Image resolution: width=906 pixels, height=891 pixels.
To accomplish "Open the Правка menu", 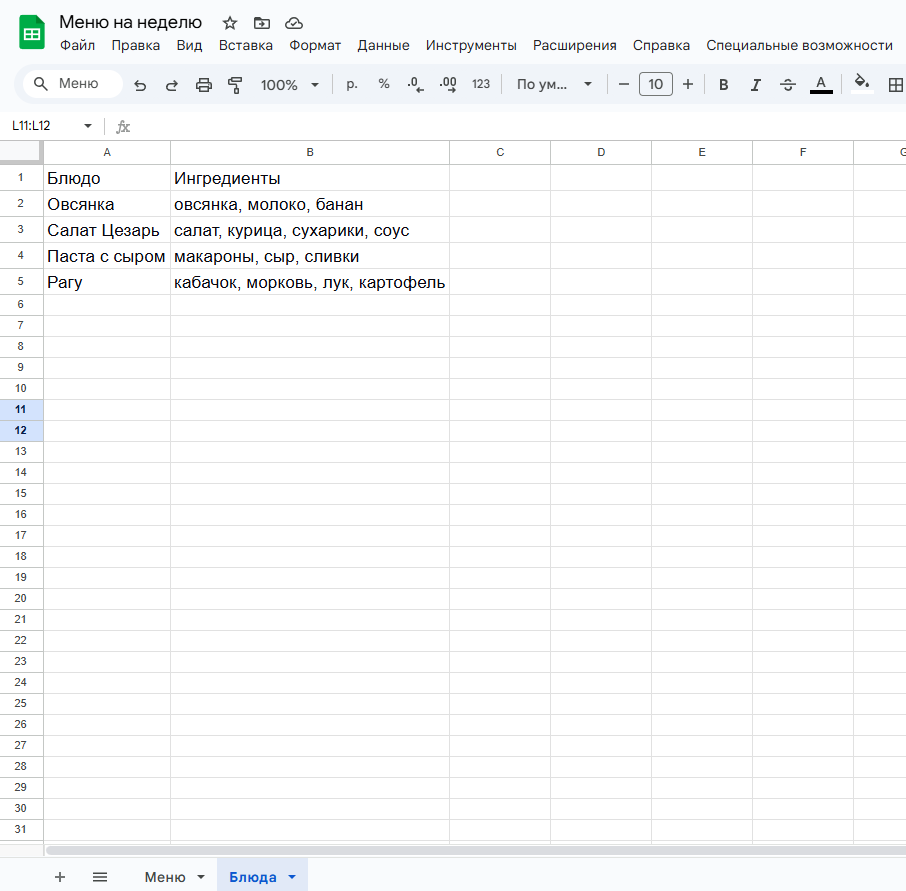I will 136,45.
